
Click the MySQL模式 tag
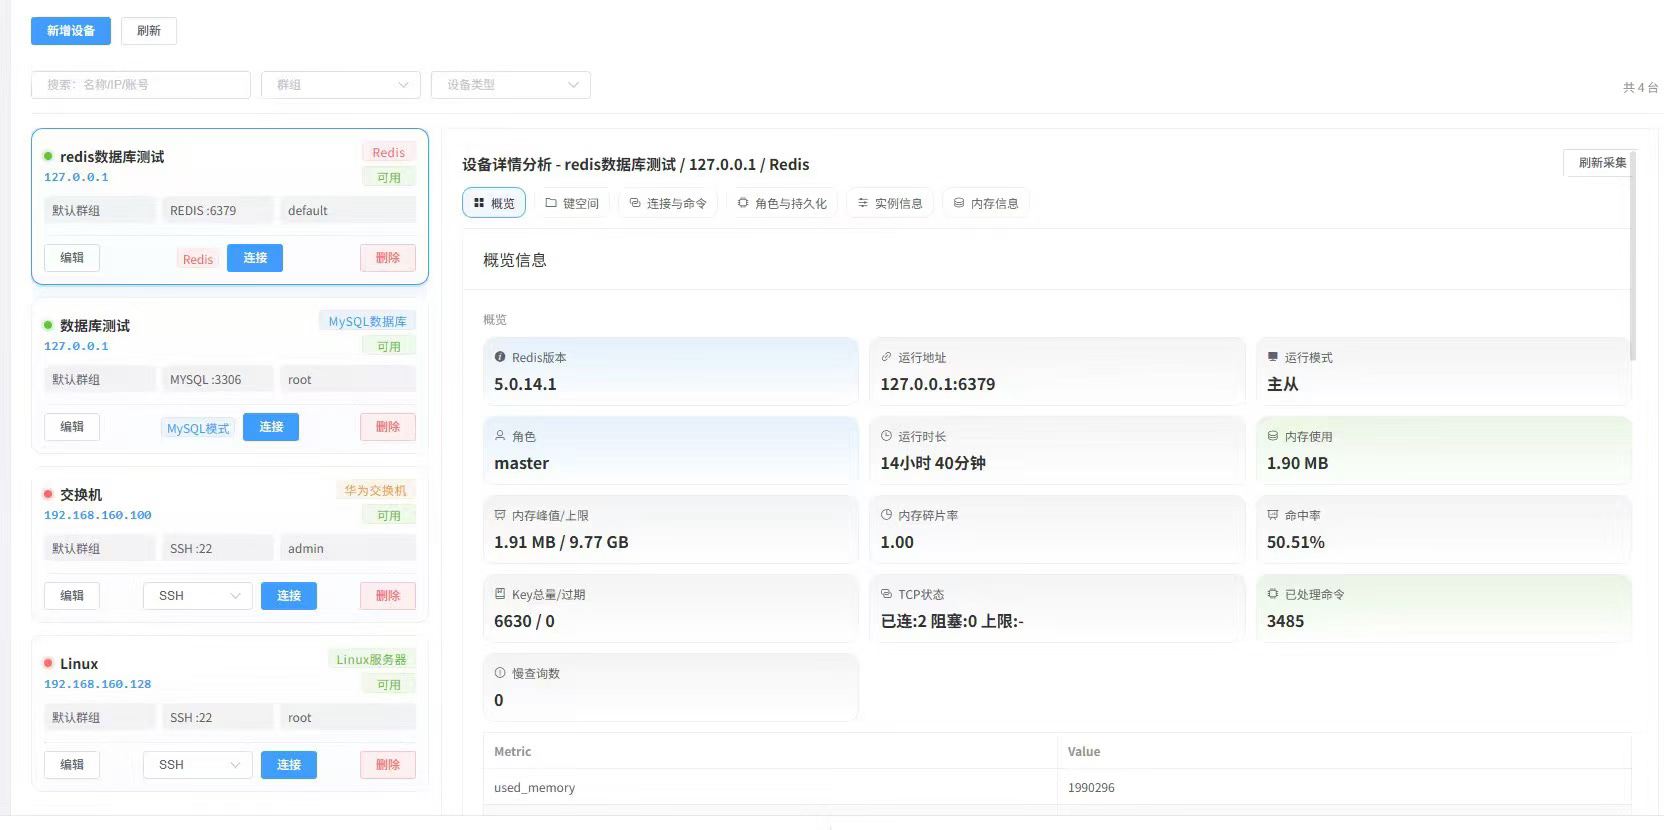coord(198,428)
